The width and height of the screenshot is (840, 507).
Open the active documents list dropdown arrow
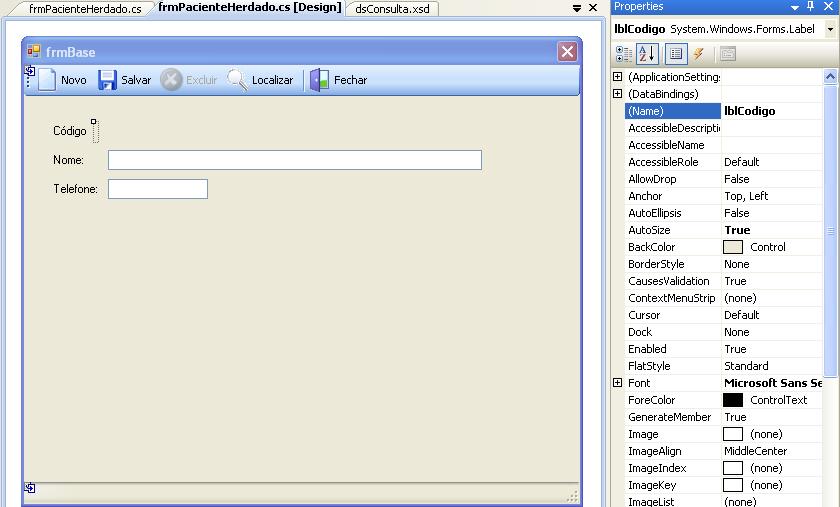click(x=577, y=8)
